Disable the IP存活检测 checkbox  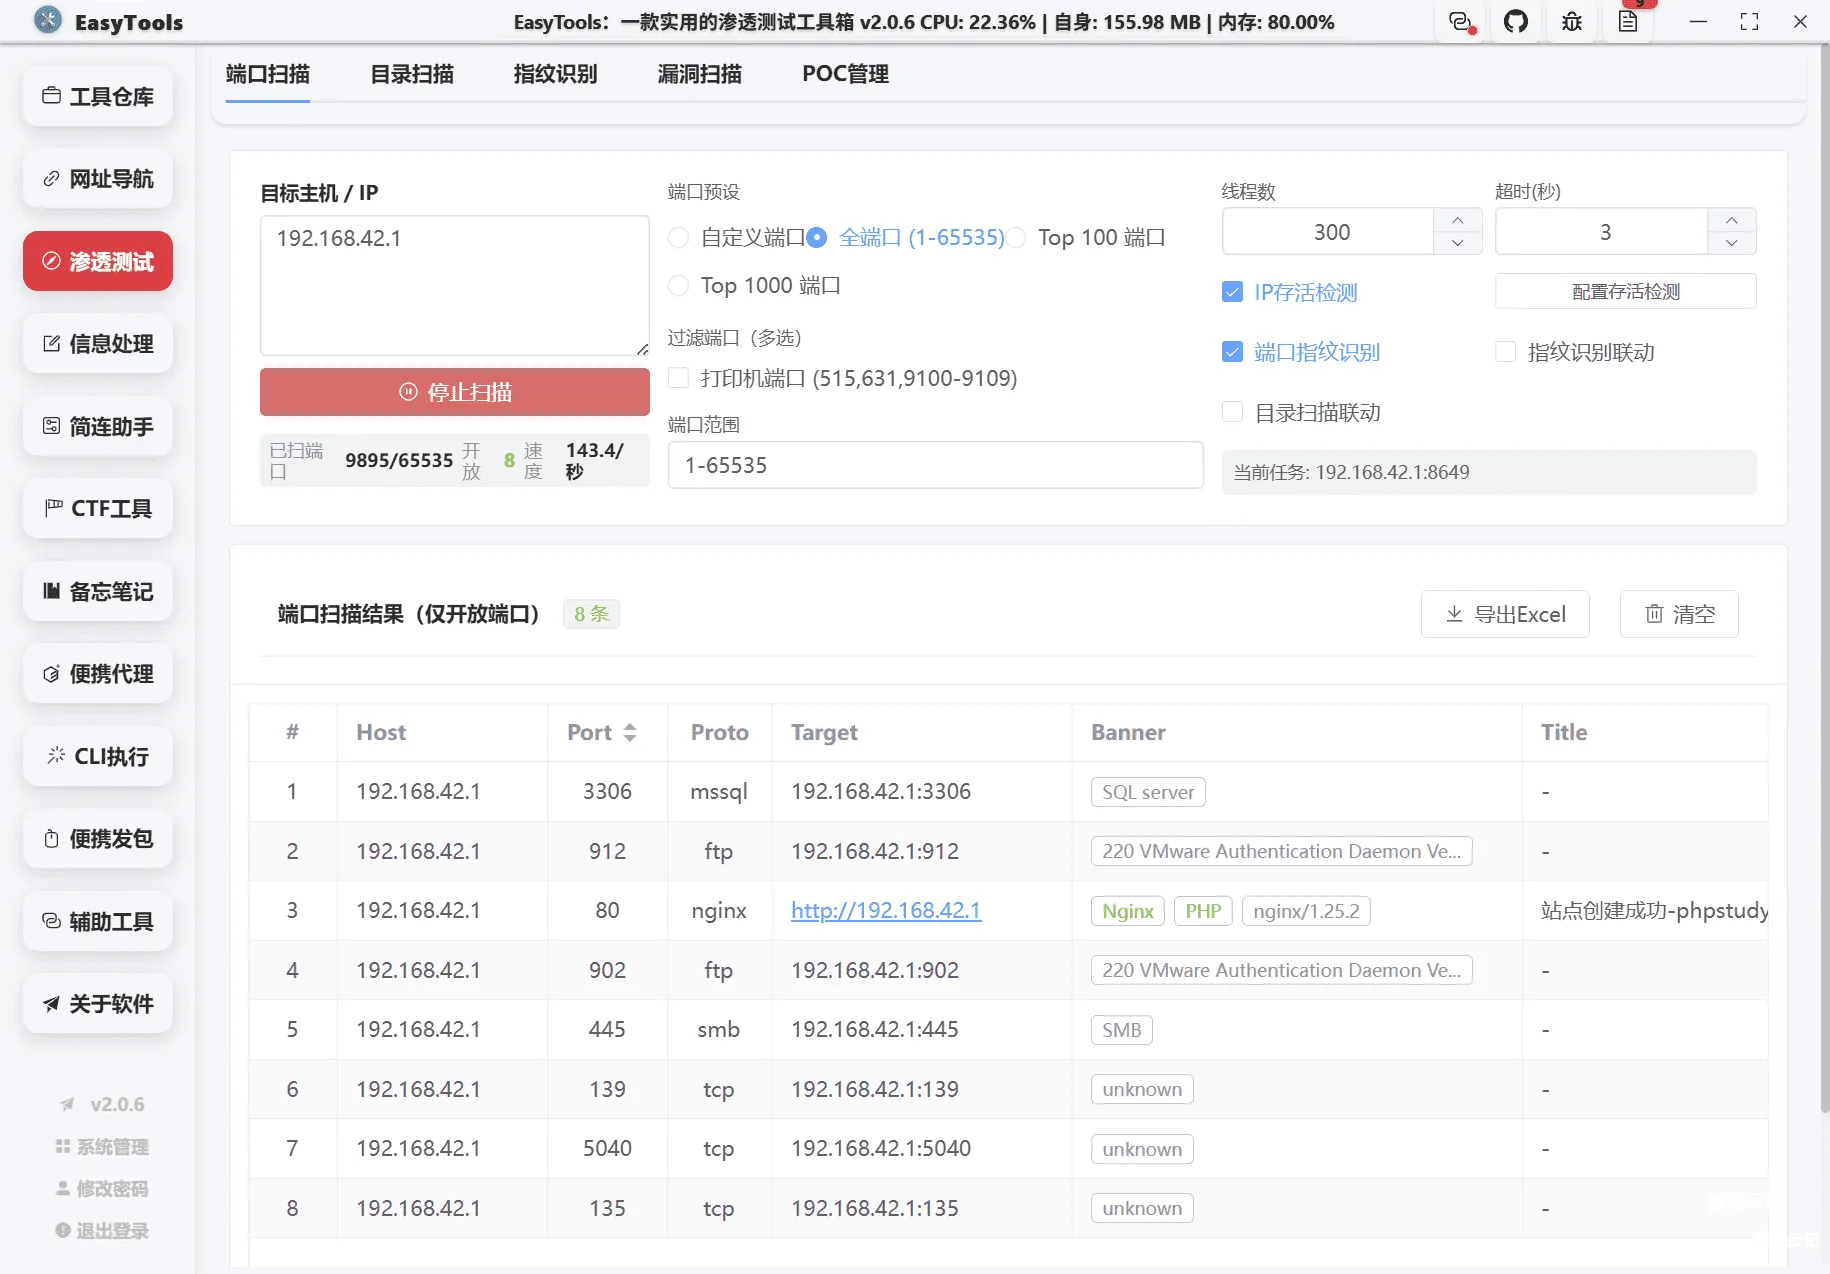1231,292
